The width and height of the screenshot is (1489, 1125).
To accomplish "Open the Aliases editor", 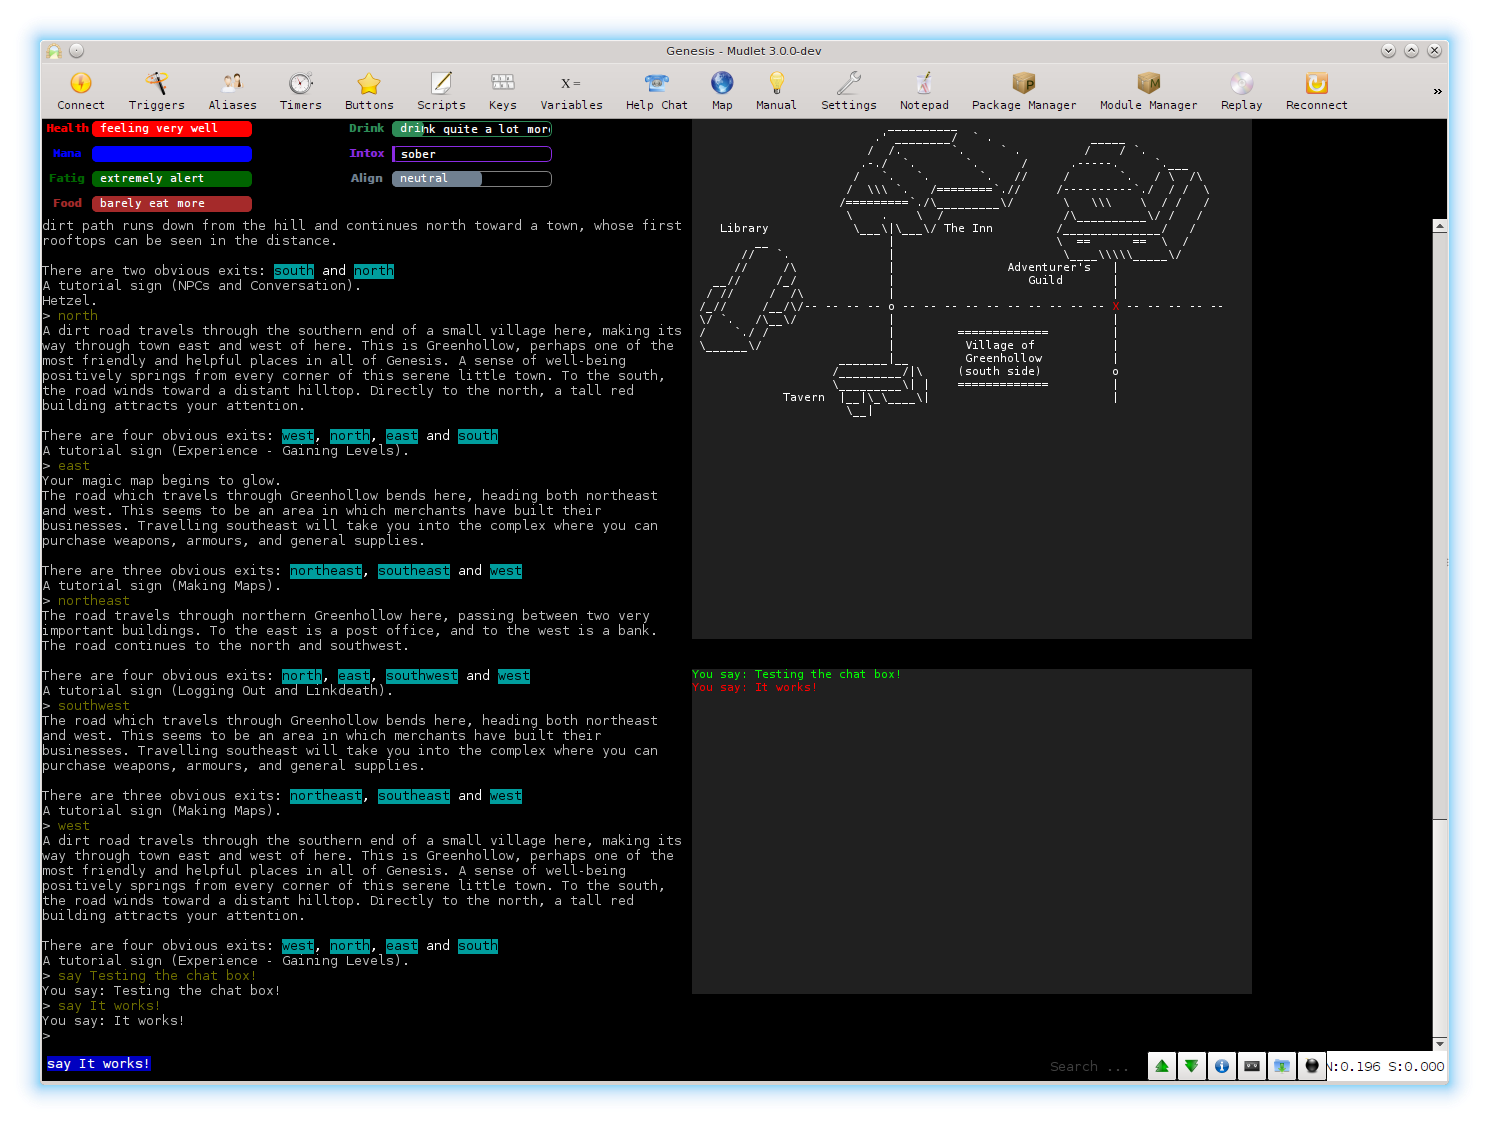I will 232,91.
